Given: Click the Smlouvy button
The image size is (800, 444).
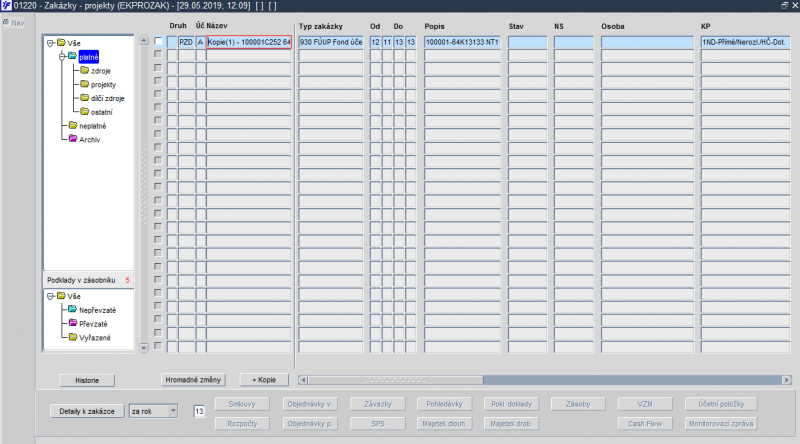Looking at the screenshot, I should [242, 404].
